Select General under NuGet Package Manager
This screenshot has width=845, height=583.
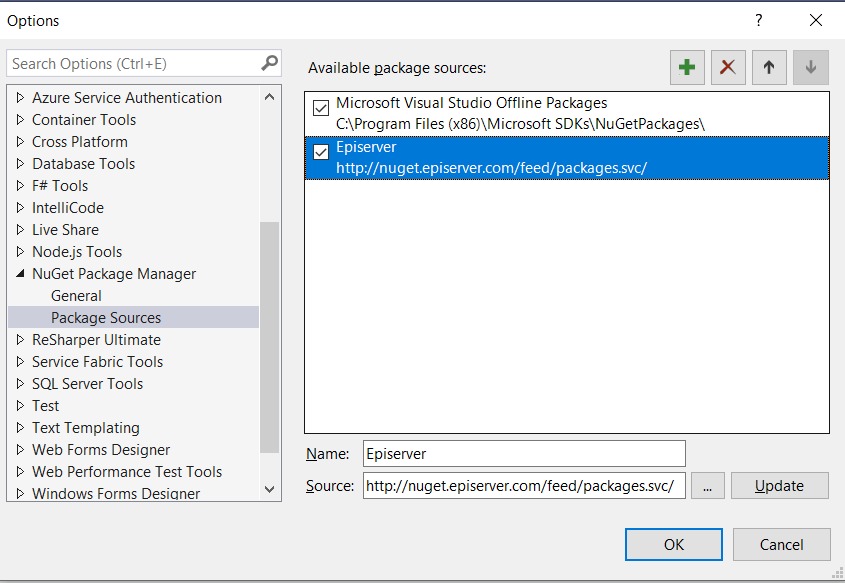click(x=76, y=296)
